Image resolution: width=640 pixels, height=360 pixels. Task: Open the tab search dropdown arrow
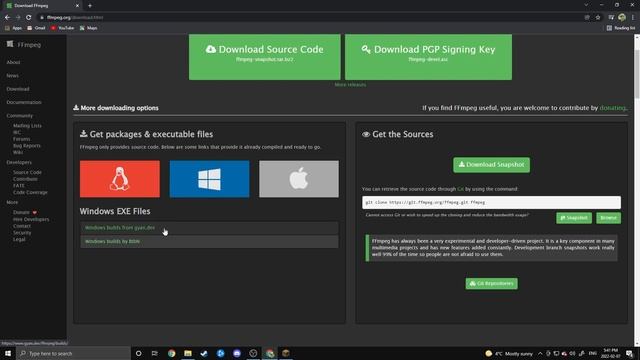tap(586, 5)
